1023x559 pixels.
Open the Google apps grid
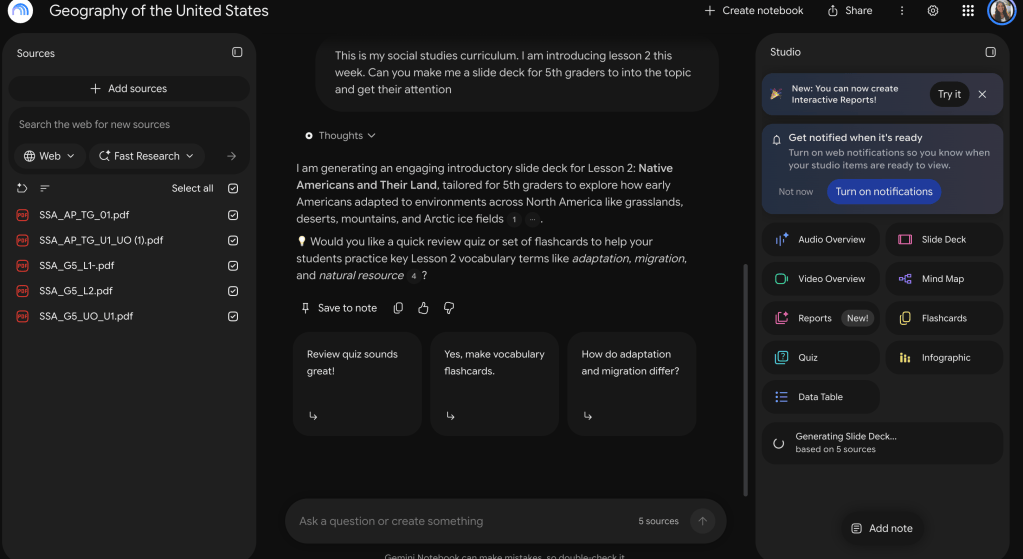[968, 10]
